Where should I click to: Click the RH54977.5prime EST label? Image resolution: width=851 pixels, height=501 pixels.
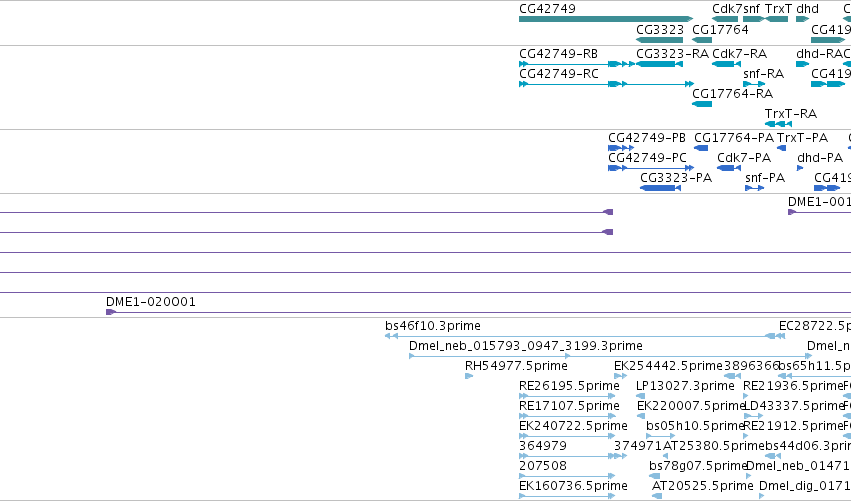click(x=516, y=366)
